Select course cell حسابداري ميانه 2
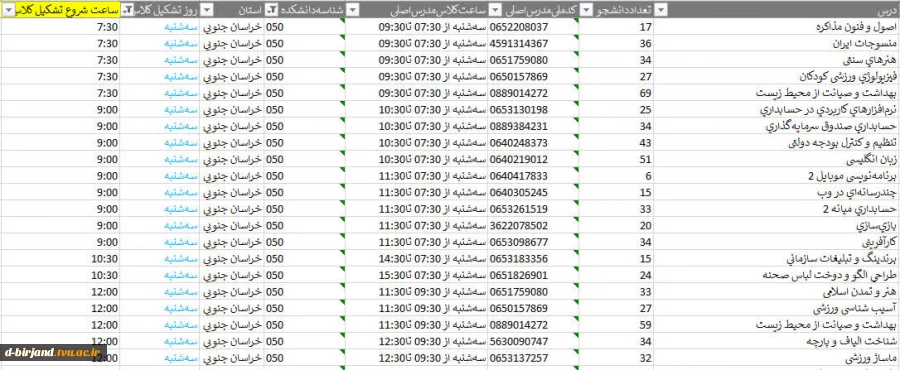900x370 pixels. click(x=777, y=209)
